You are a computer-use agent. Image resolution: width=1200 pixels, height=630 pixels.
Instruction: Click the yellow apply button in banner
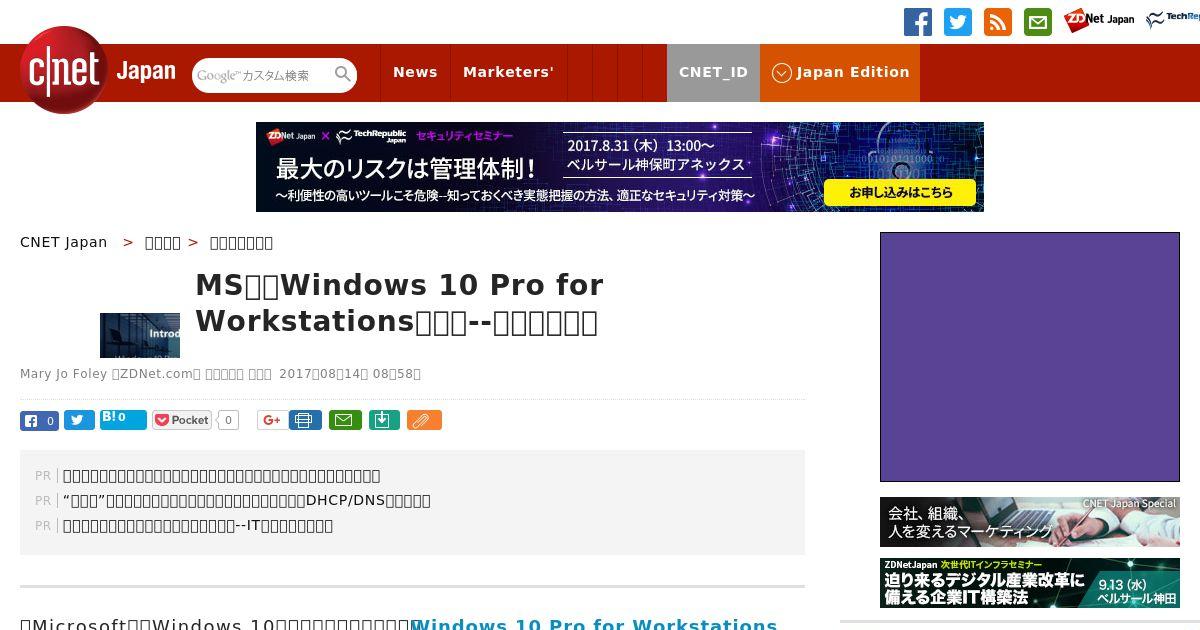[900, 192]
